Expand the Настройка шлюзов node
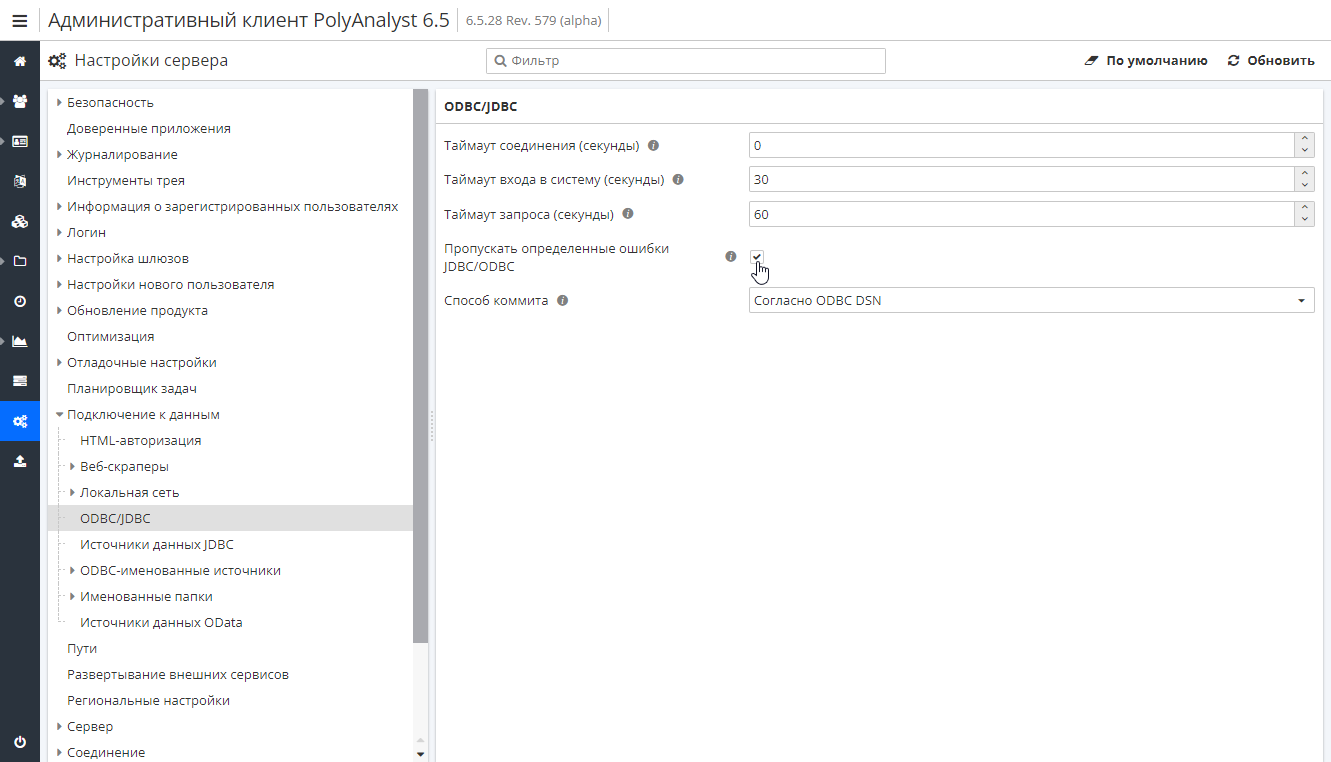 pos(60,258)
